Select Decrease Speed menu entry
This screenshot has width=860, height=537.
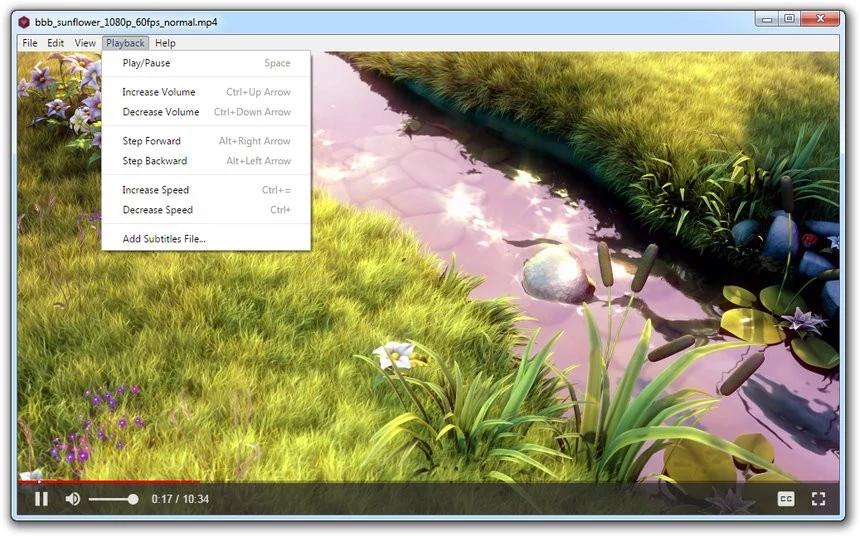coord(206,210)
